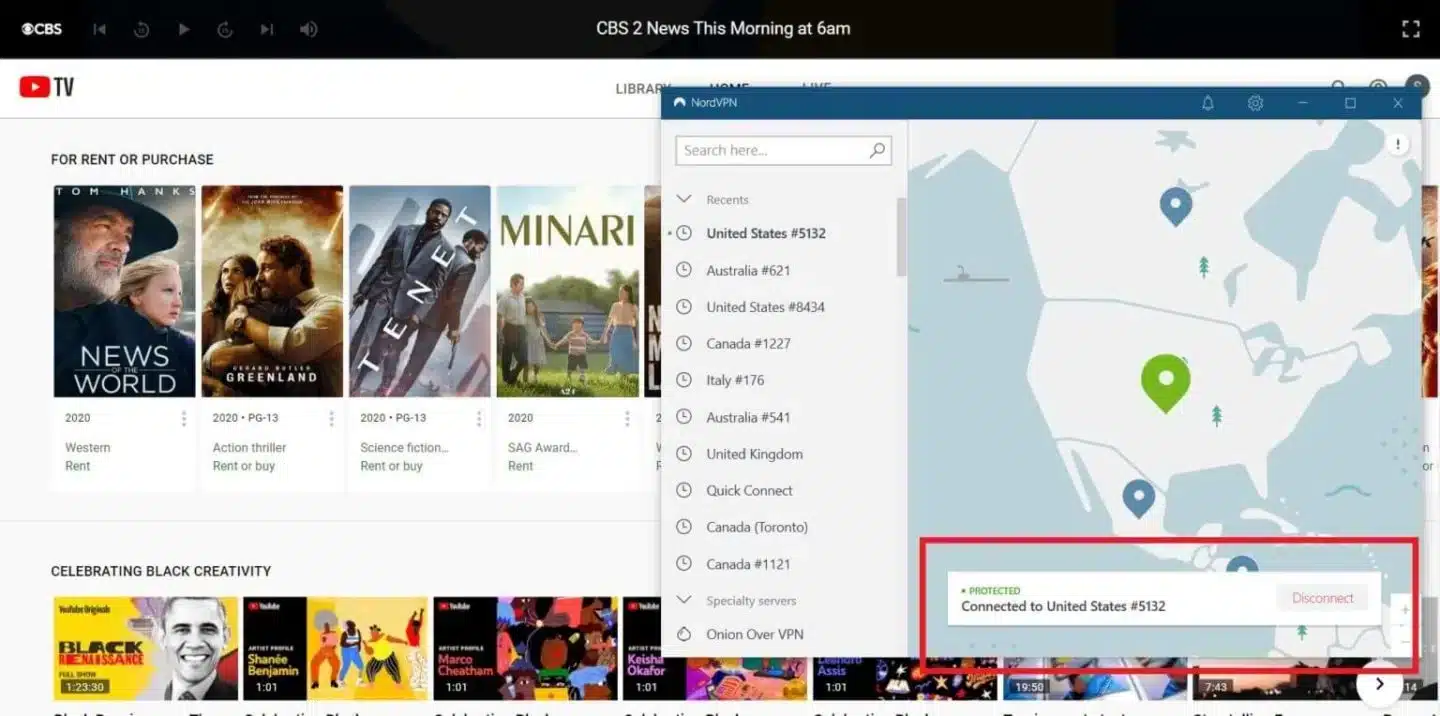Click 'Rent or buy' under Tenet
Image resolution: width=1440 pixels, height=716 pixels.
click(391, 466)
